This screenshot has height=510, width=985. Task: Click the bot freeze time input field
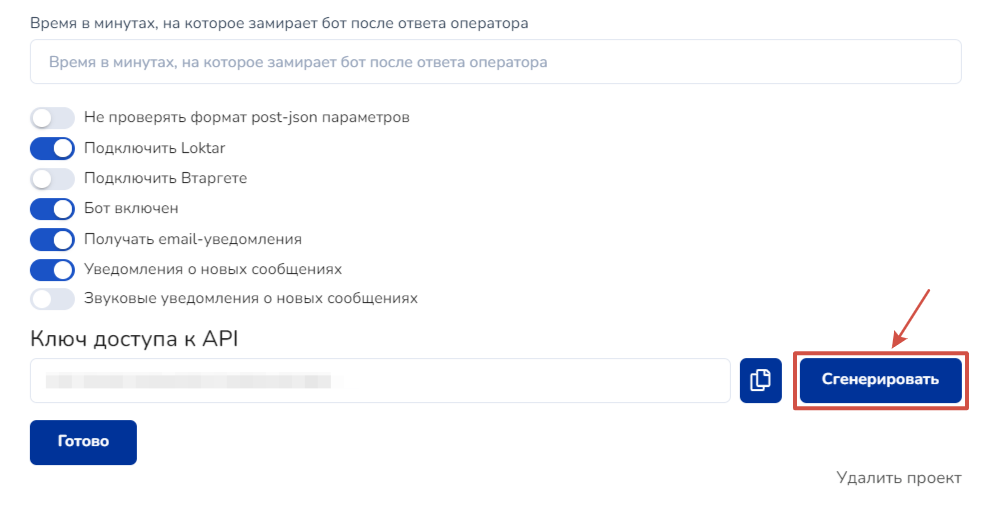[x=495, y=62]
